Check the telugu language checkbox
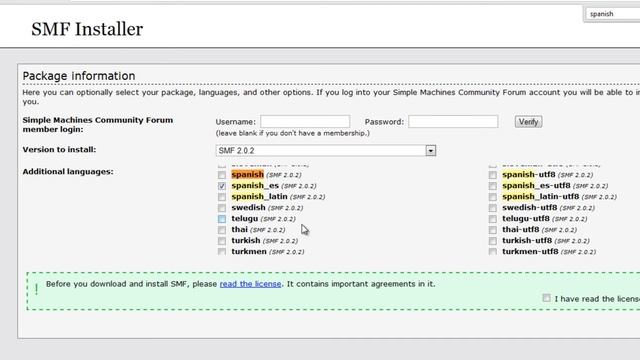Screen dimensions: 640x360 click(x=222, y=219)
